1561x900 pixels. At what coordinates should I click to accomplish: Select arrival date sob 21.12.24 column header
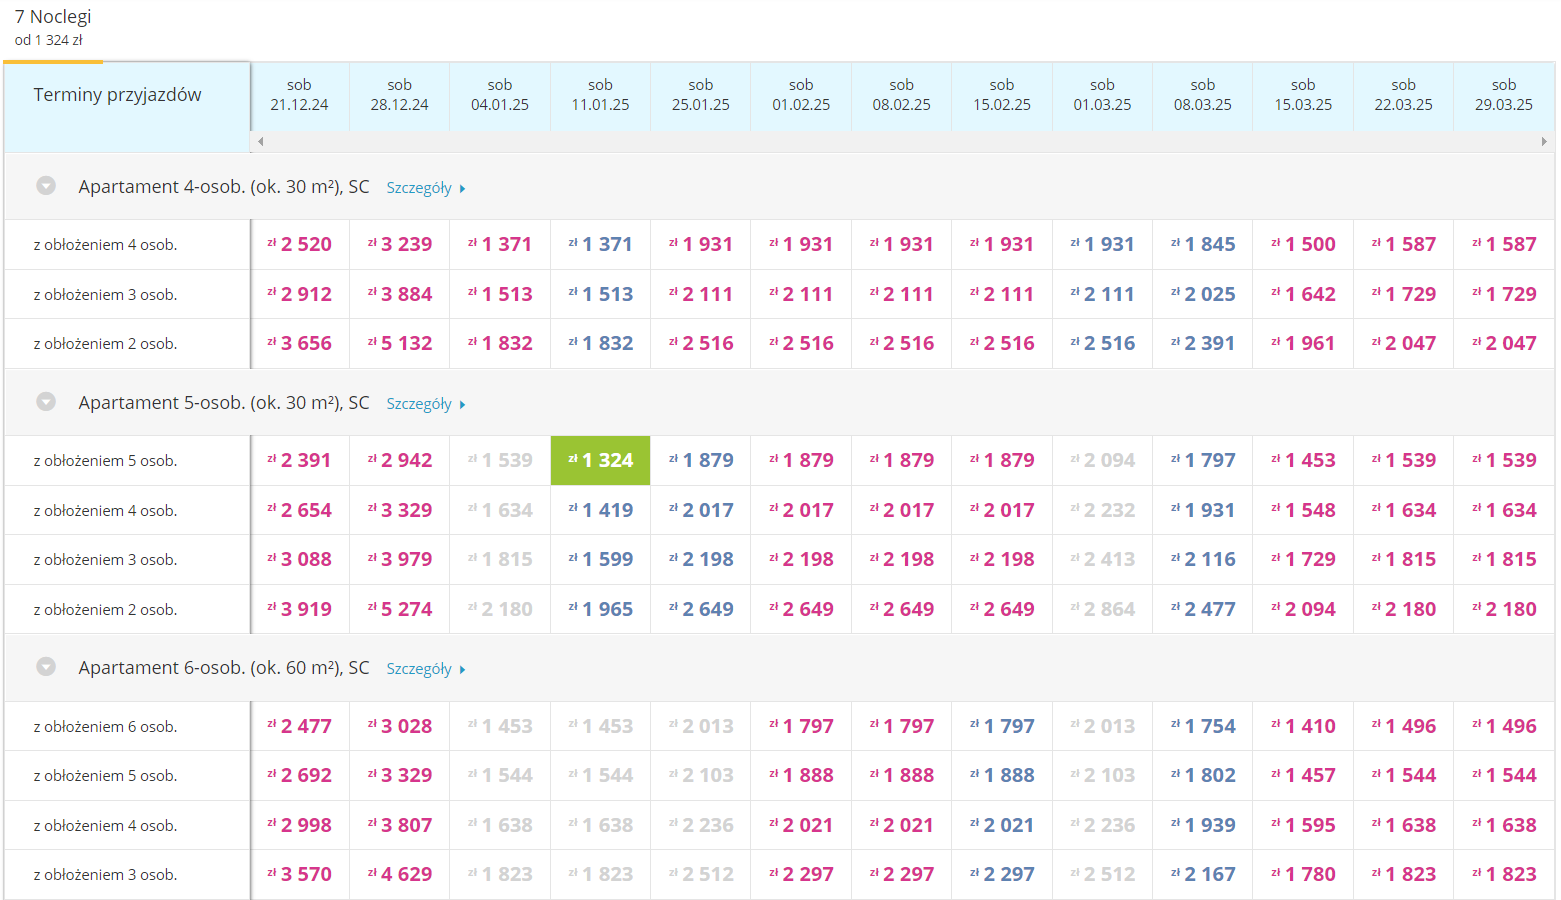299,95
